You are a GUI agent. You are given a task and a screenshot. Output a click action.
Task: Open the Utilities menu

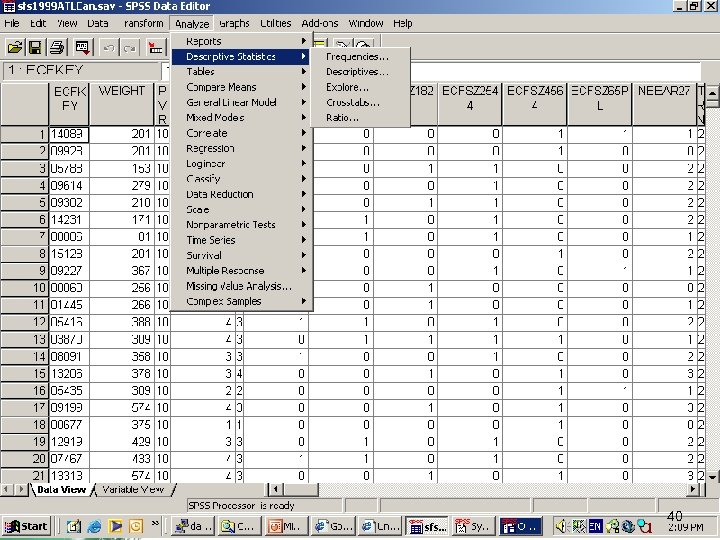click(x=276, y=23)
